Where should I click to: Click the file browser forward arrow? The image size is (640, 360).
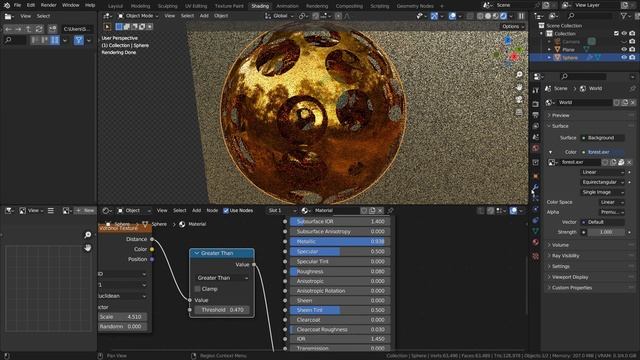tap(18, 29)
